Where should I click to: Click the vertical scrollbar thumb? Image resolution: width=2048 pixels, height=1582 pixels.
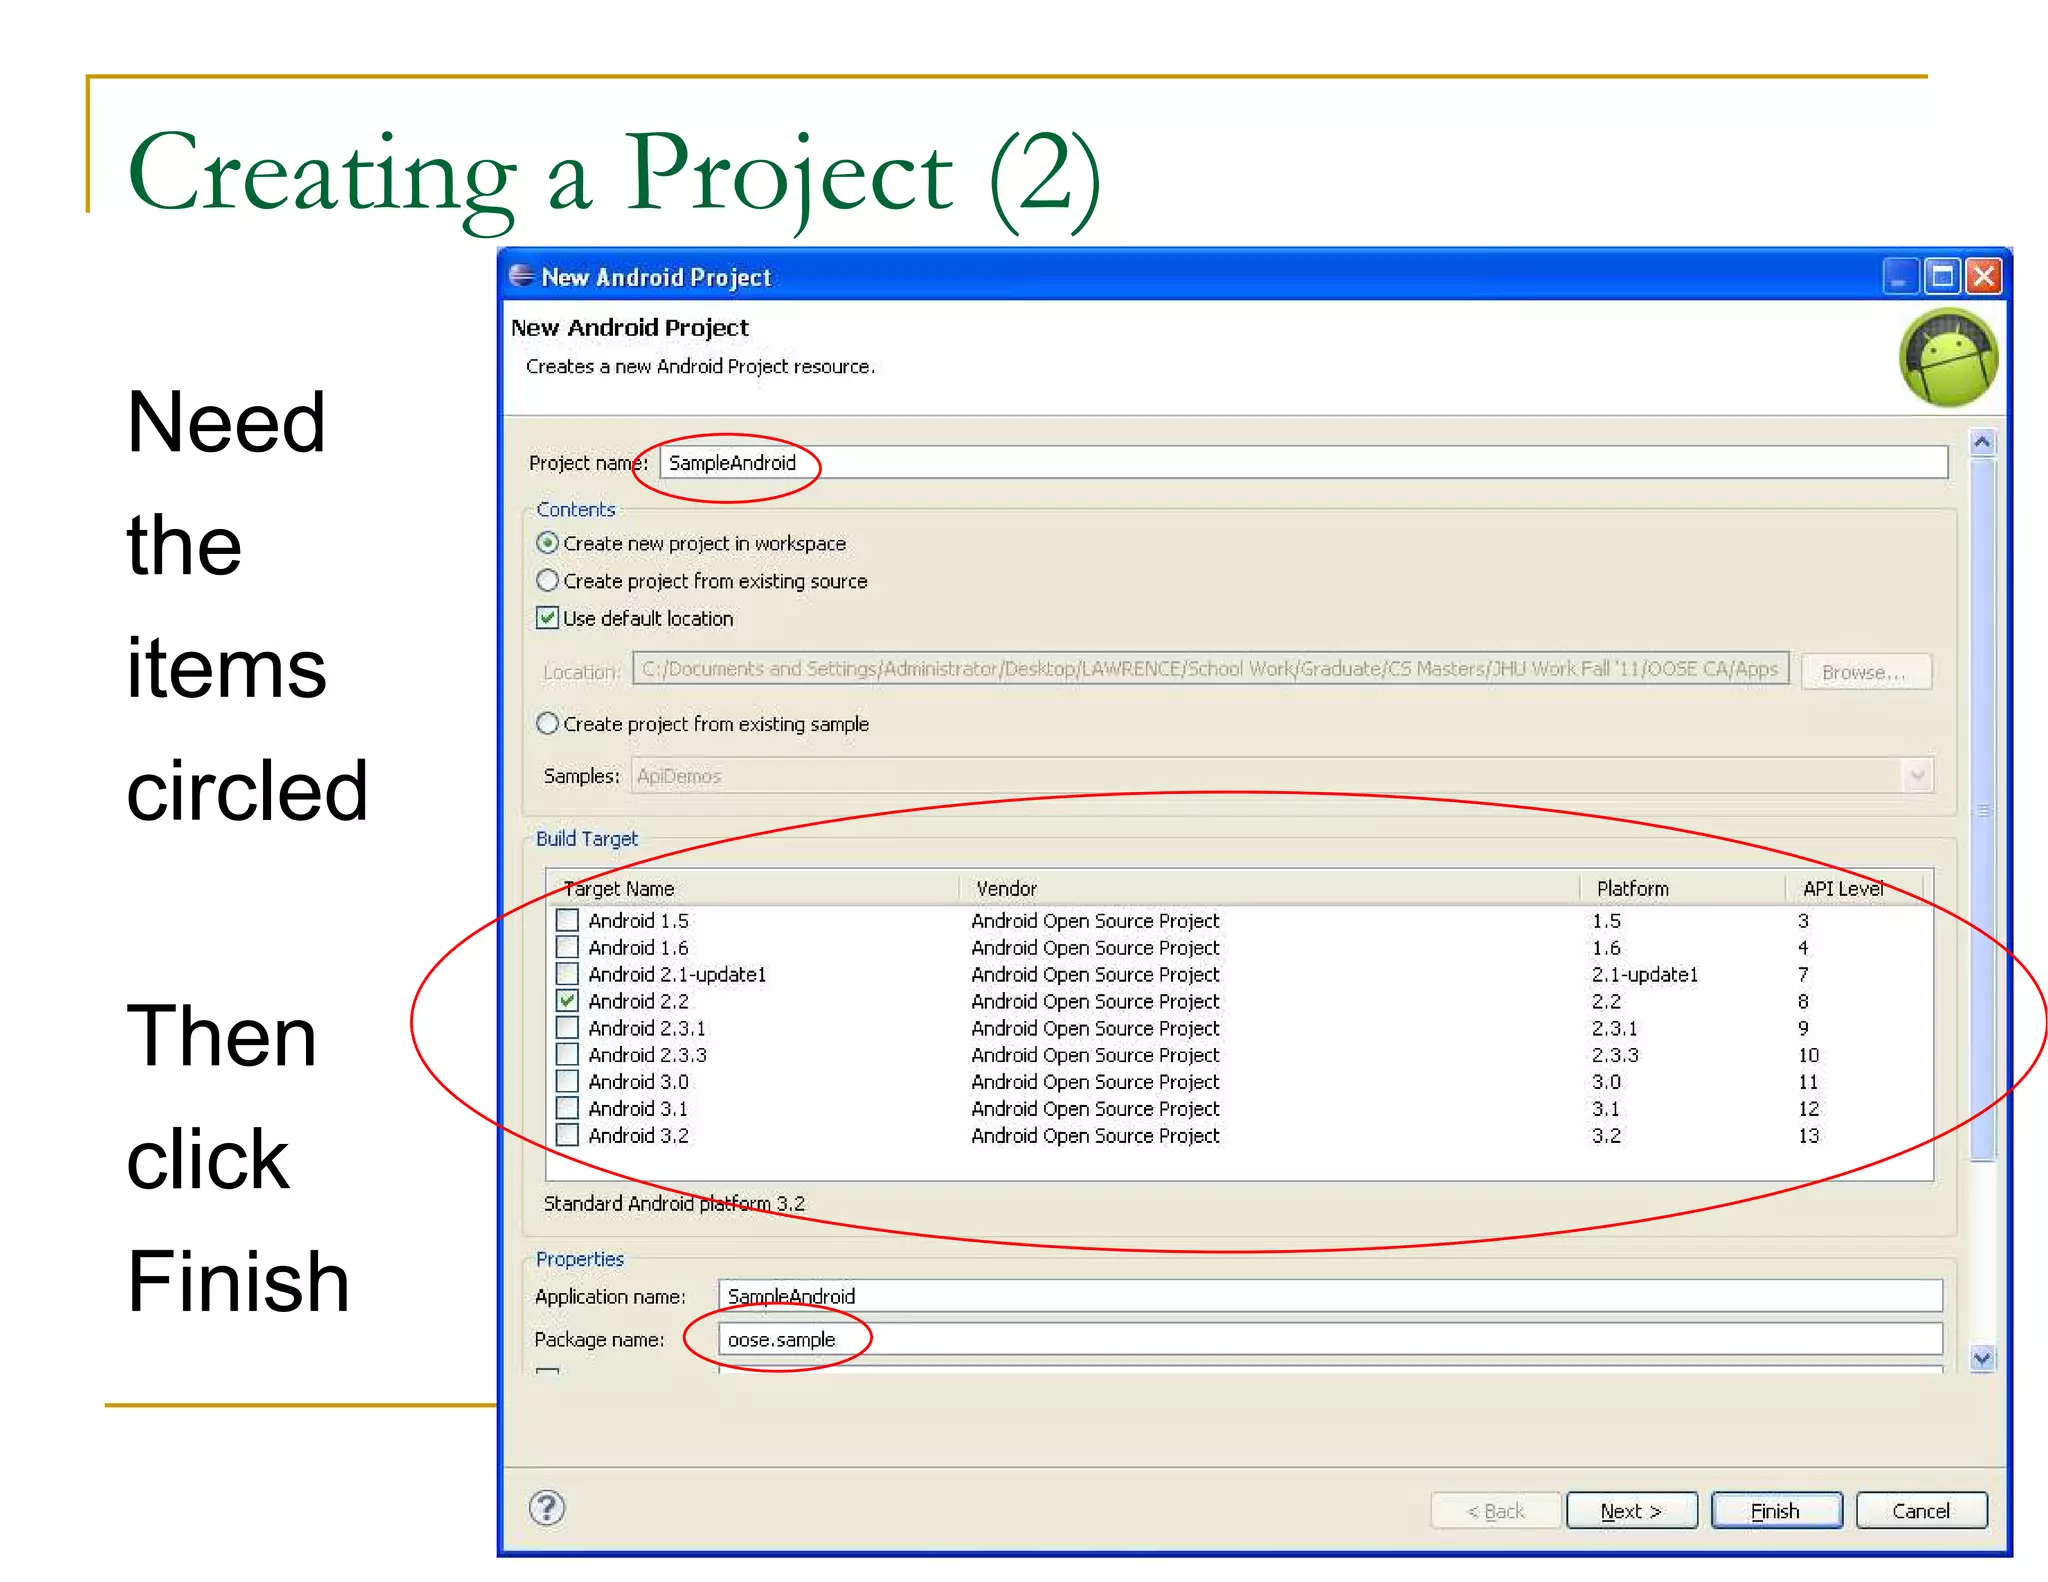click(1982, 809)
